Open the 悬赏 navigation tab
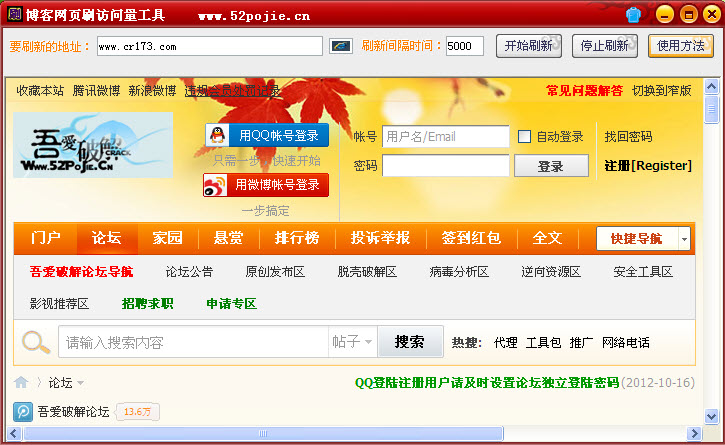The image size is (725, 445). (x=228, y=238)
